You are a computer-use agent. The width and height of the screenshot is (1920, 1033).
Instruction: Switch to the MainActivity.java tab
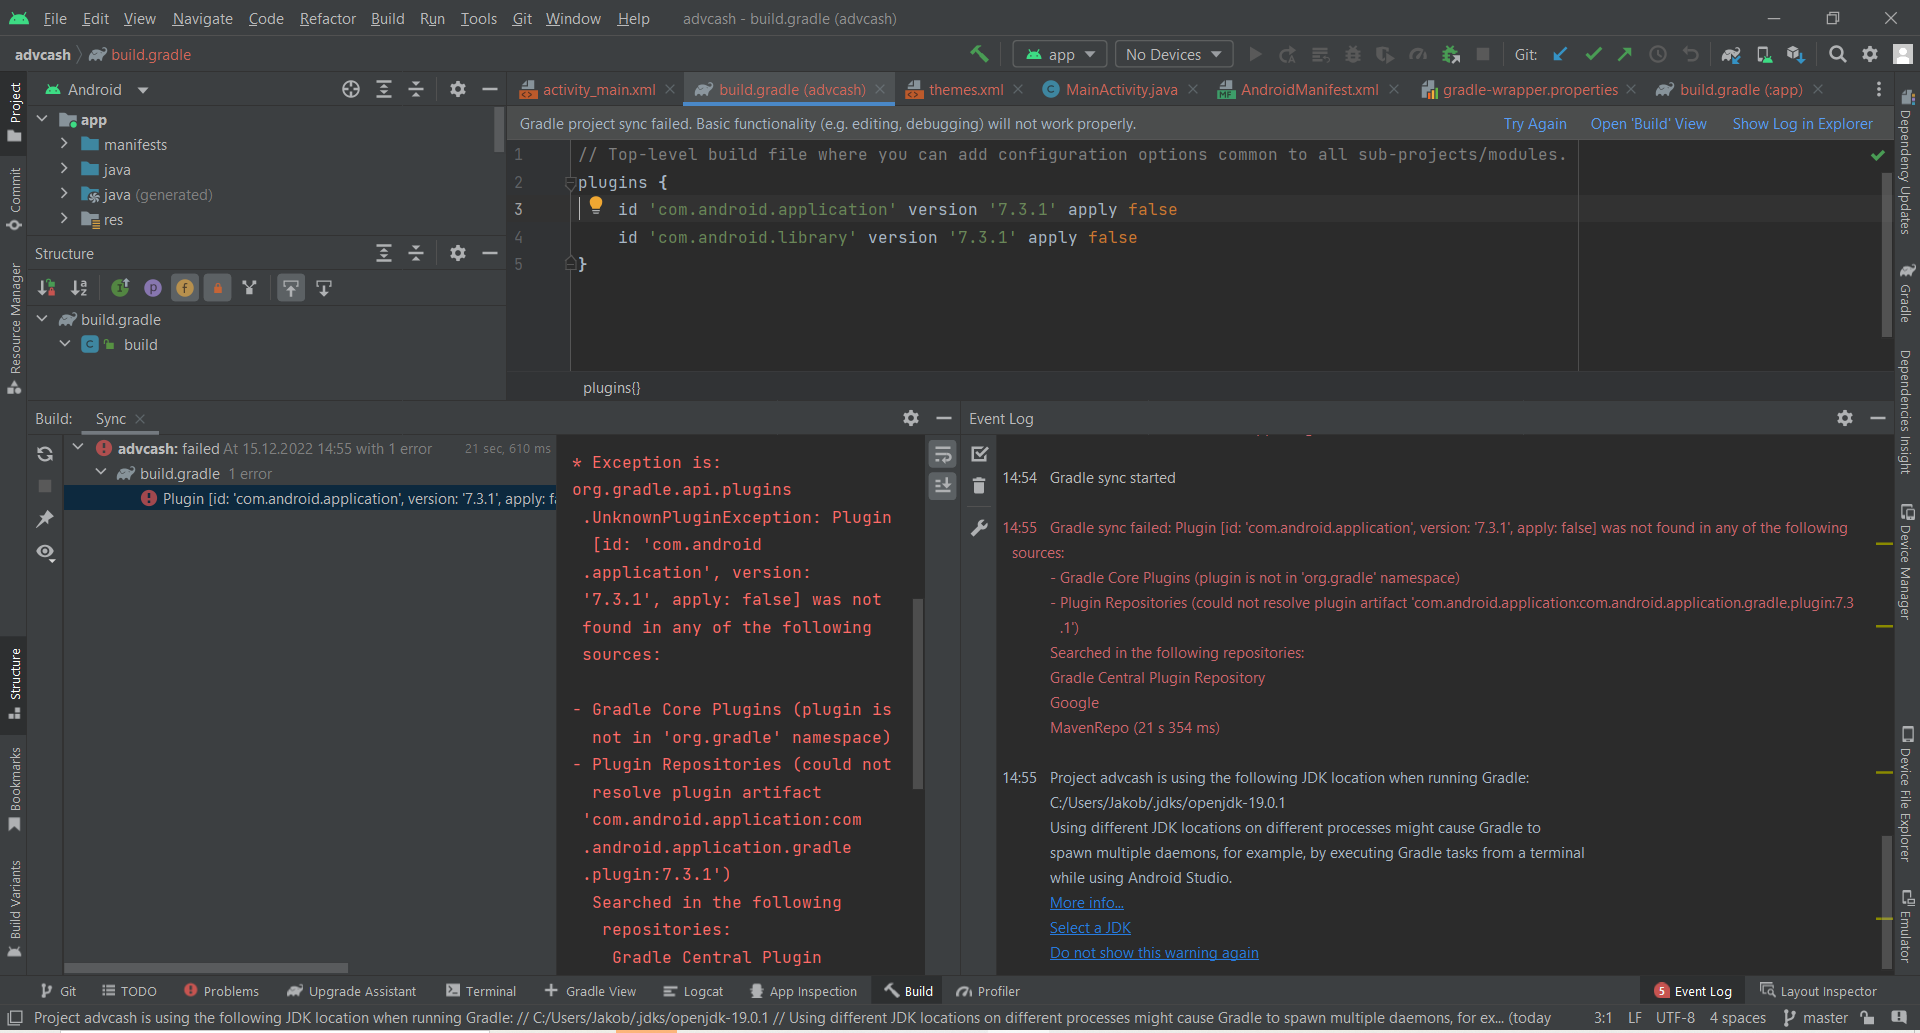[1120, 90]
